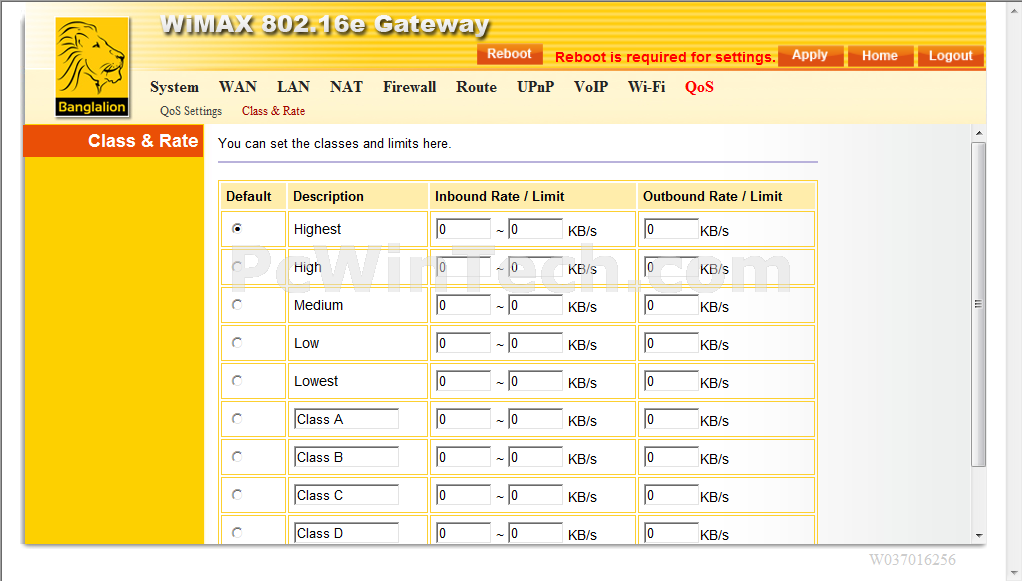1022x581 pixels.
Task: Open the Route menu
Action: [x=476, y=87]
